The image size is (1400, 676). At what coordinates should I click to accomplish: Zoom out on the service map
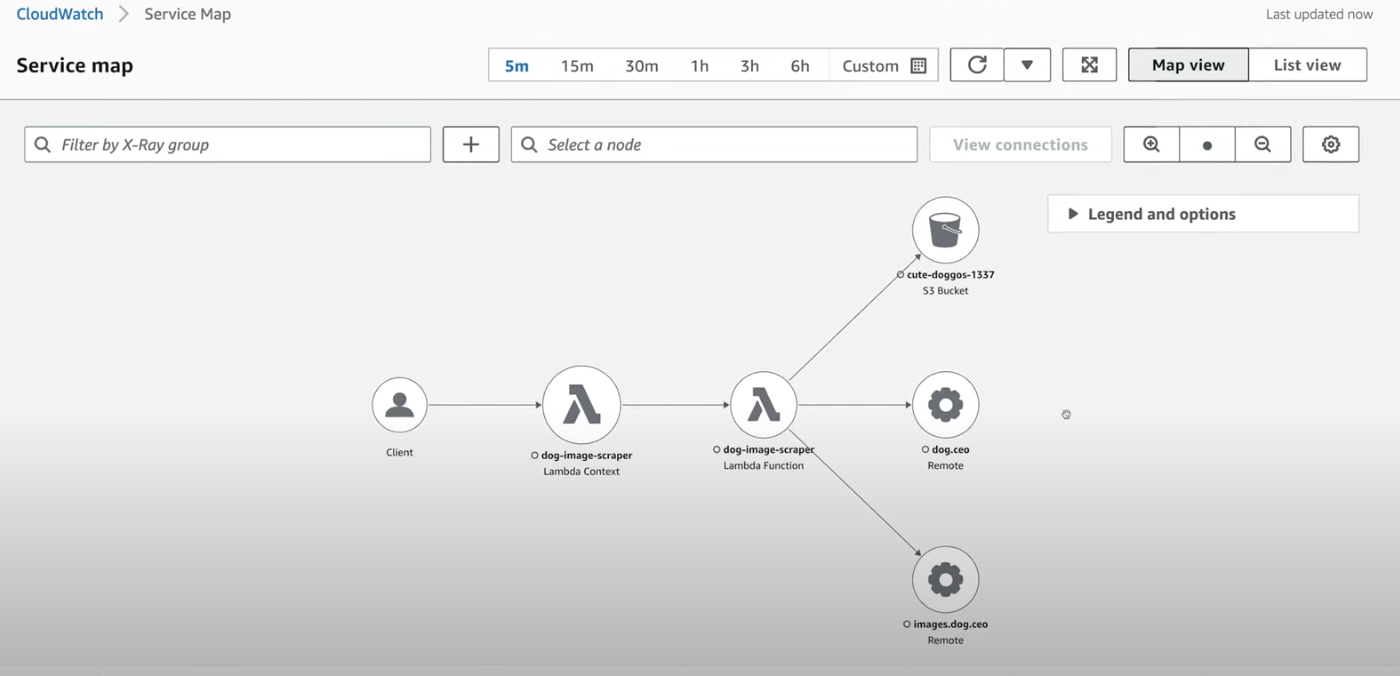click(x=1263, y=144)
